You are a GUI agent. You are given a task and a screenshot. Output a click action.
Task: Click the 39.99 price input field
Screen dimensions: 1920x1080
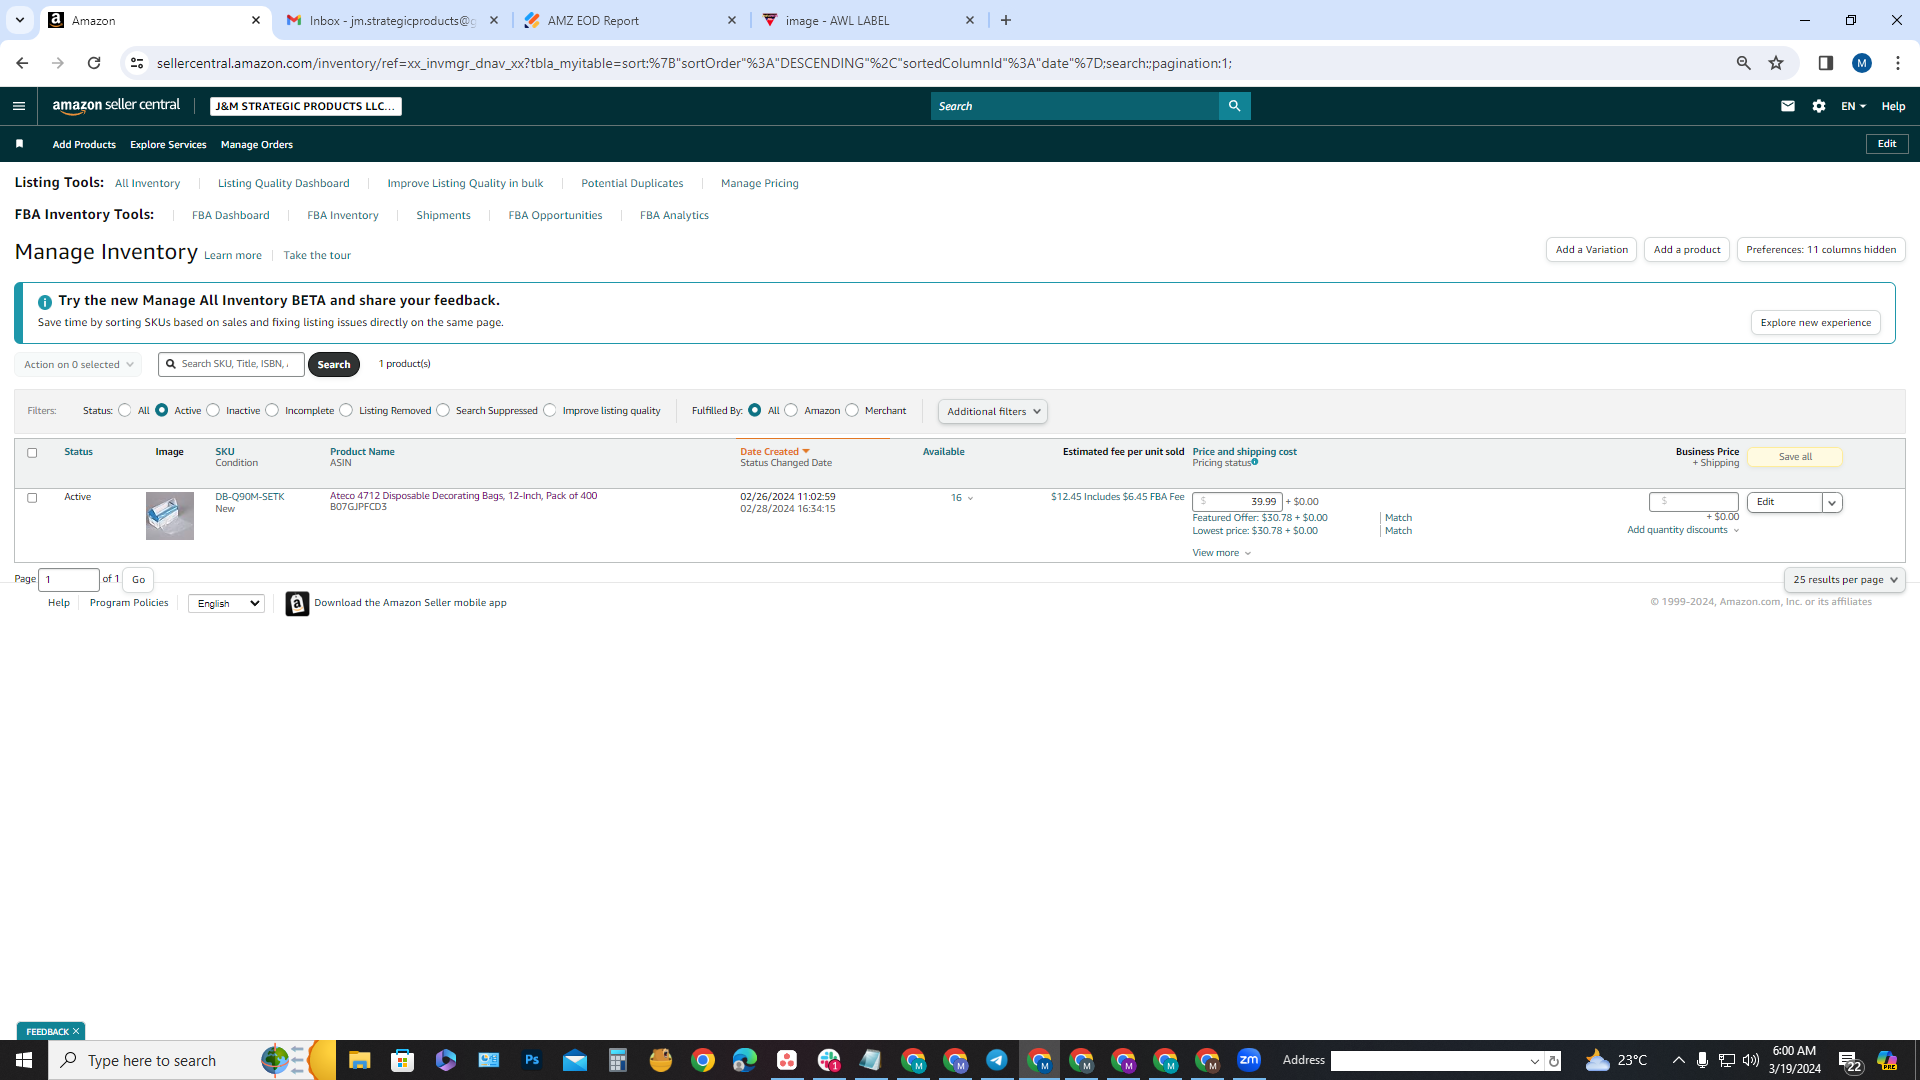tap(1237, 502)
